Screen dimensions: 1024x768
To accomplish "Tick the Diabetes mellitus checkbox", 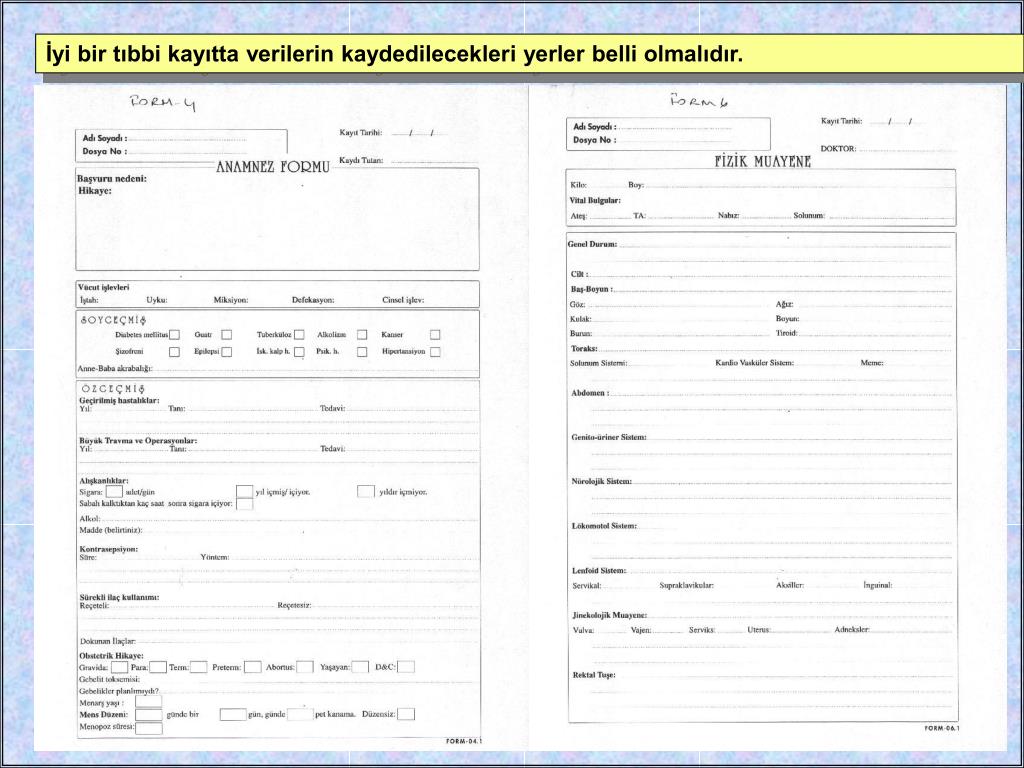I will pyautogui.click(x=174, y=334).
